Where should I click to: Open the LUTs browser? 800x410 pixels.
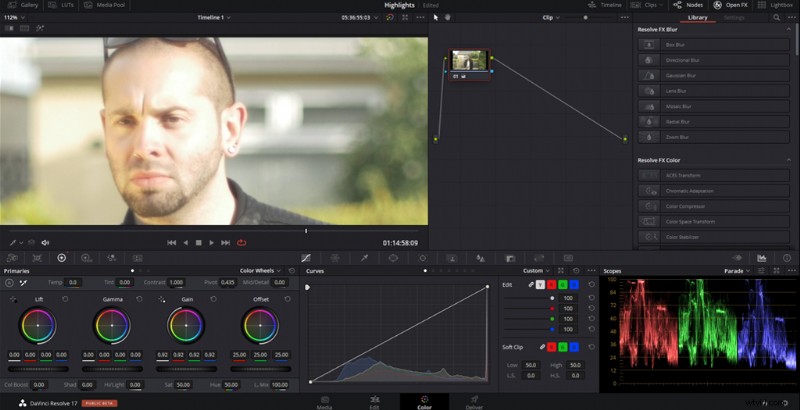(x=61, y=5)
